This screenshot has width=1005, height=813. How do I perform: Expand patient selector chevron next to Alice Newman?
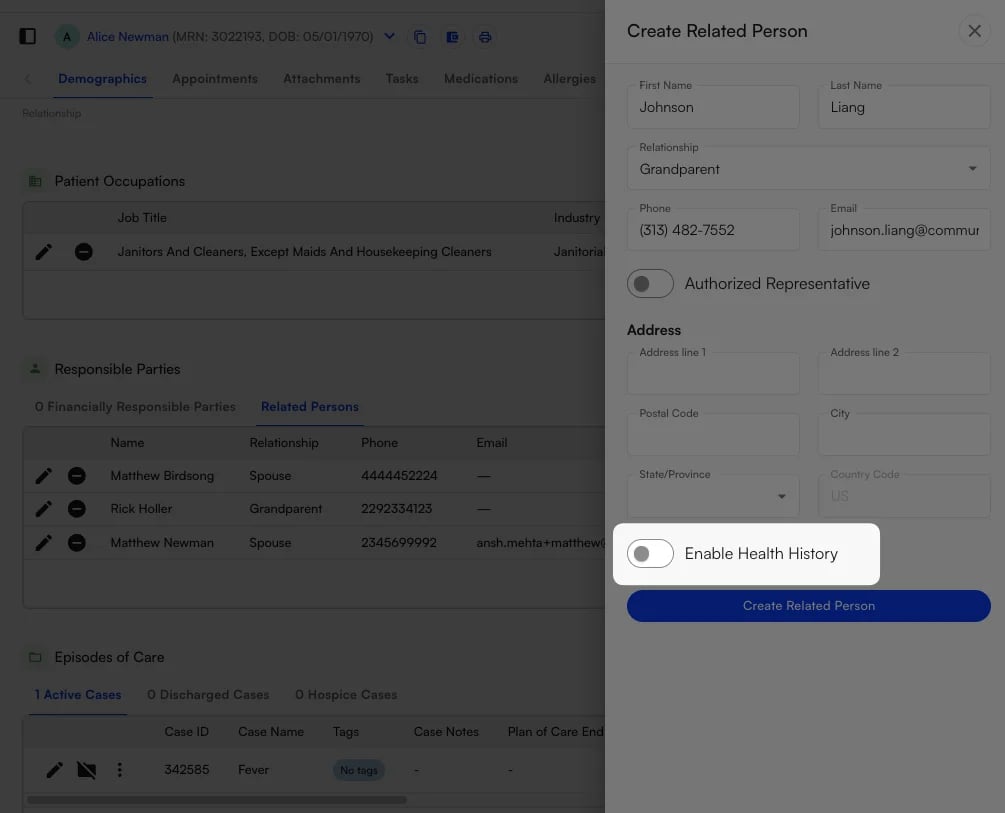click(x=389, y=36)
